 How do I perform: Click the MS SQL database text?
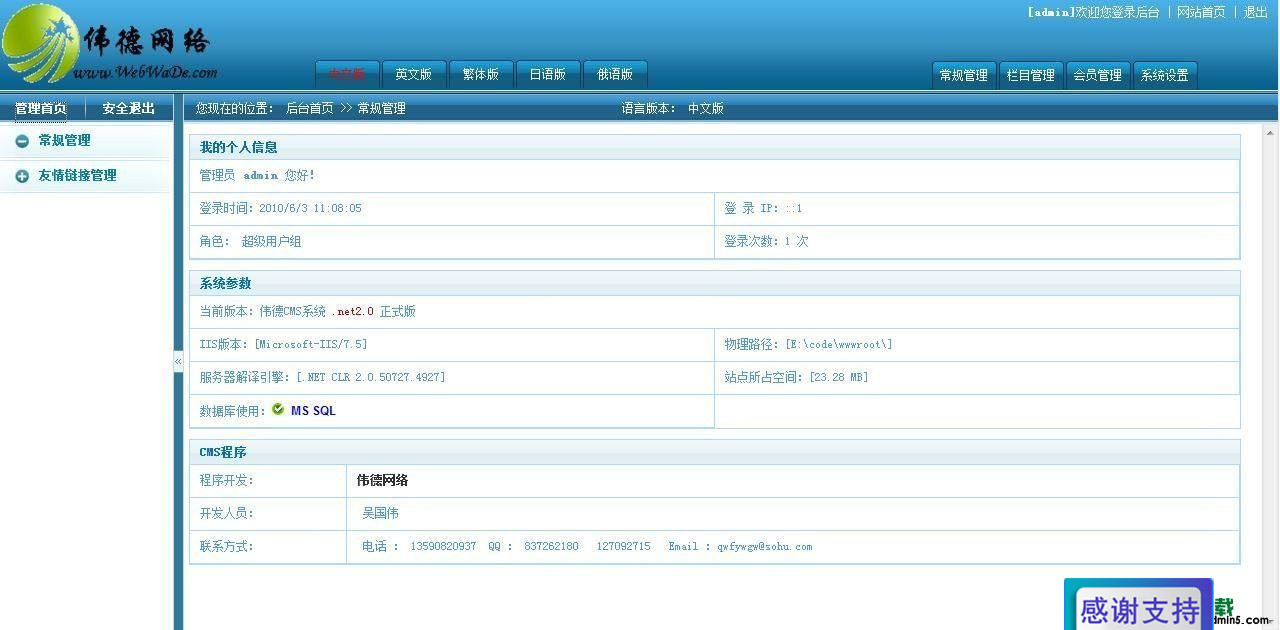click(313, 411)
